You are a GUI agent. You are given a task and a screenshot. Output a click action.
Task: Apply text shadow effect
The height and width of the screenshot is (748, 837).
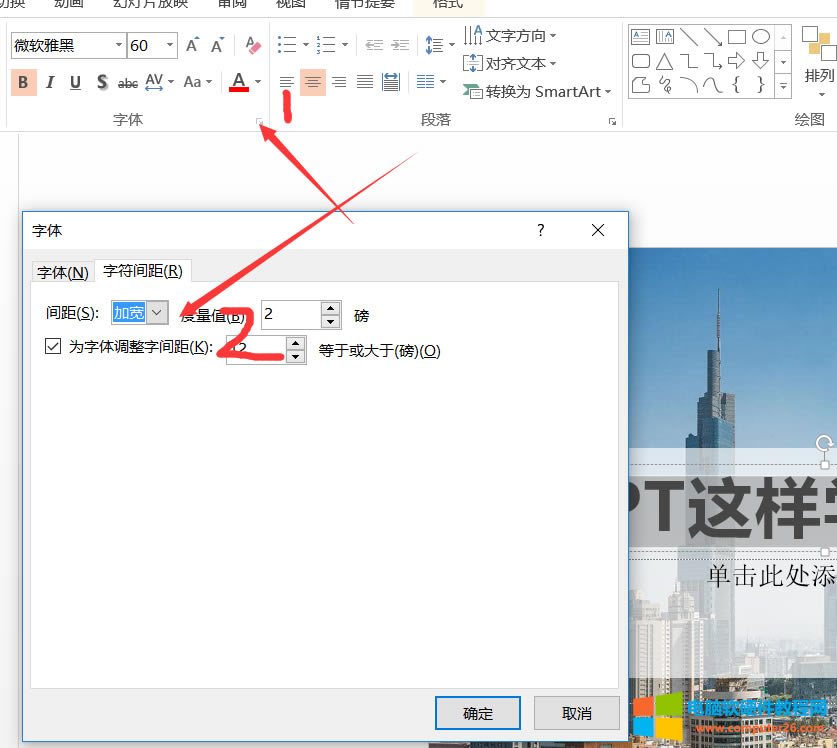(x=100, y=81)
